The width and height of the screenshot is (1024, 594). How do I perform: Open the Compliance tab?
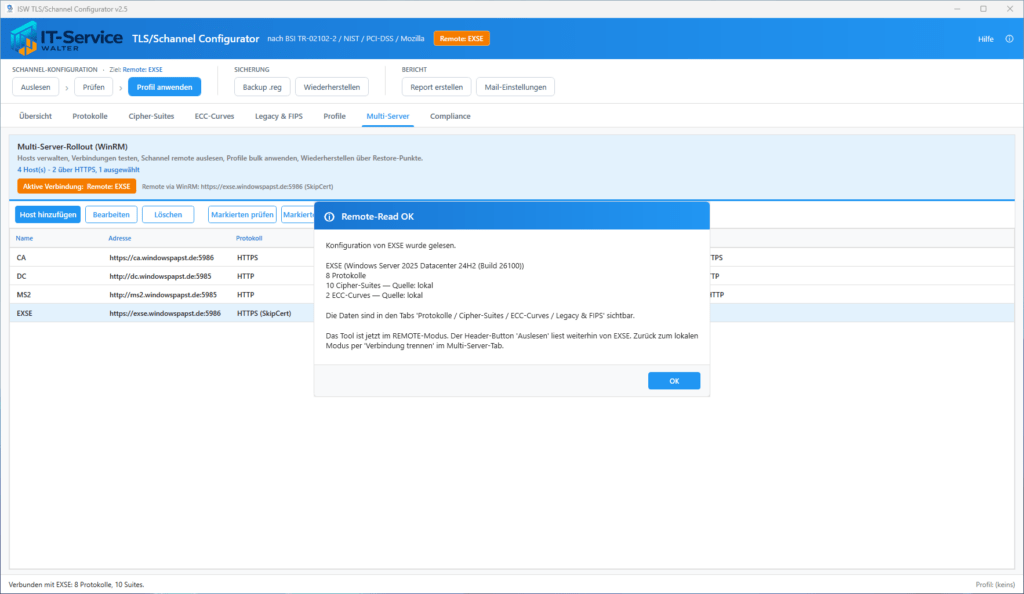(450, 116)
